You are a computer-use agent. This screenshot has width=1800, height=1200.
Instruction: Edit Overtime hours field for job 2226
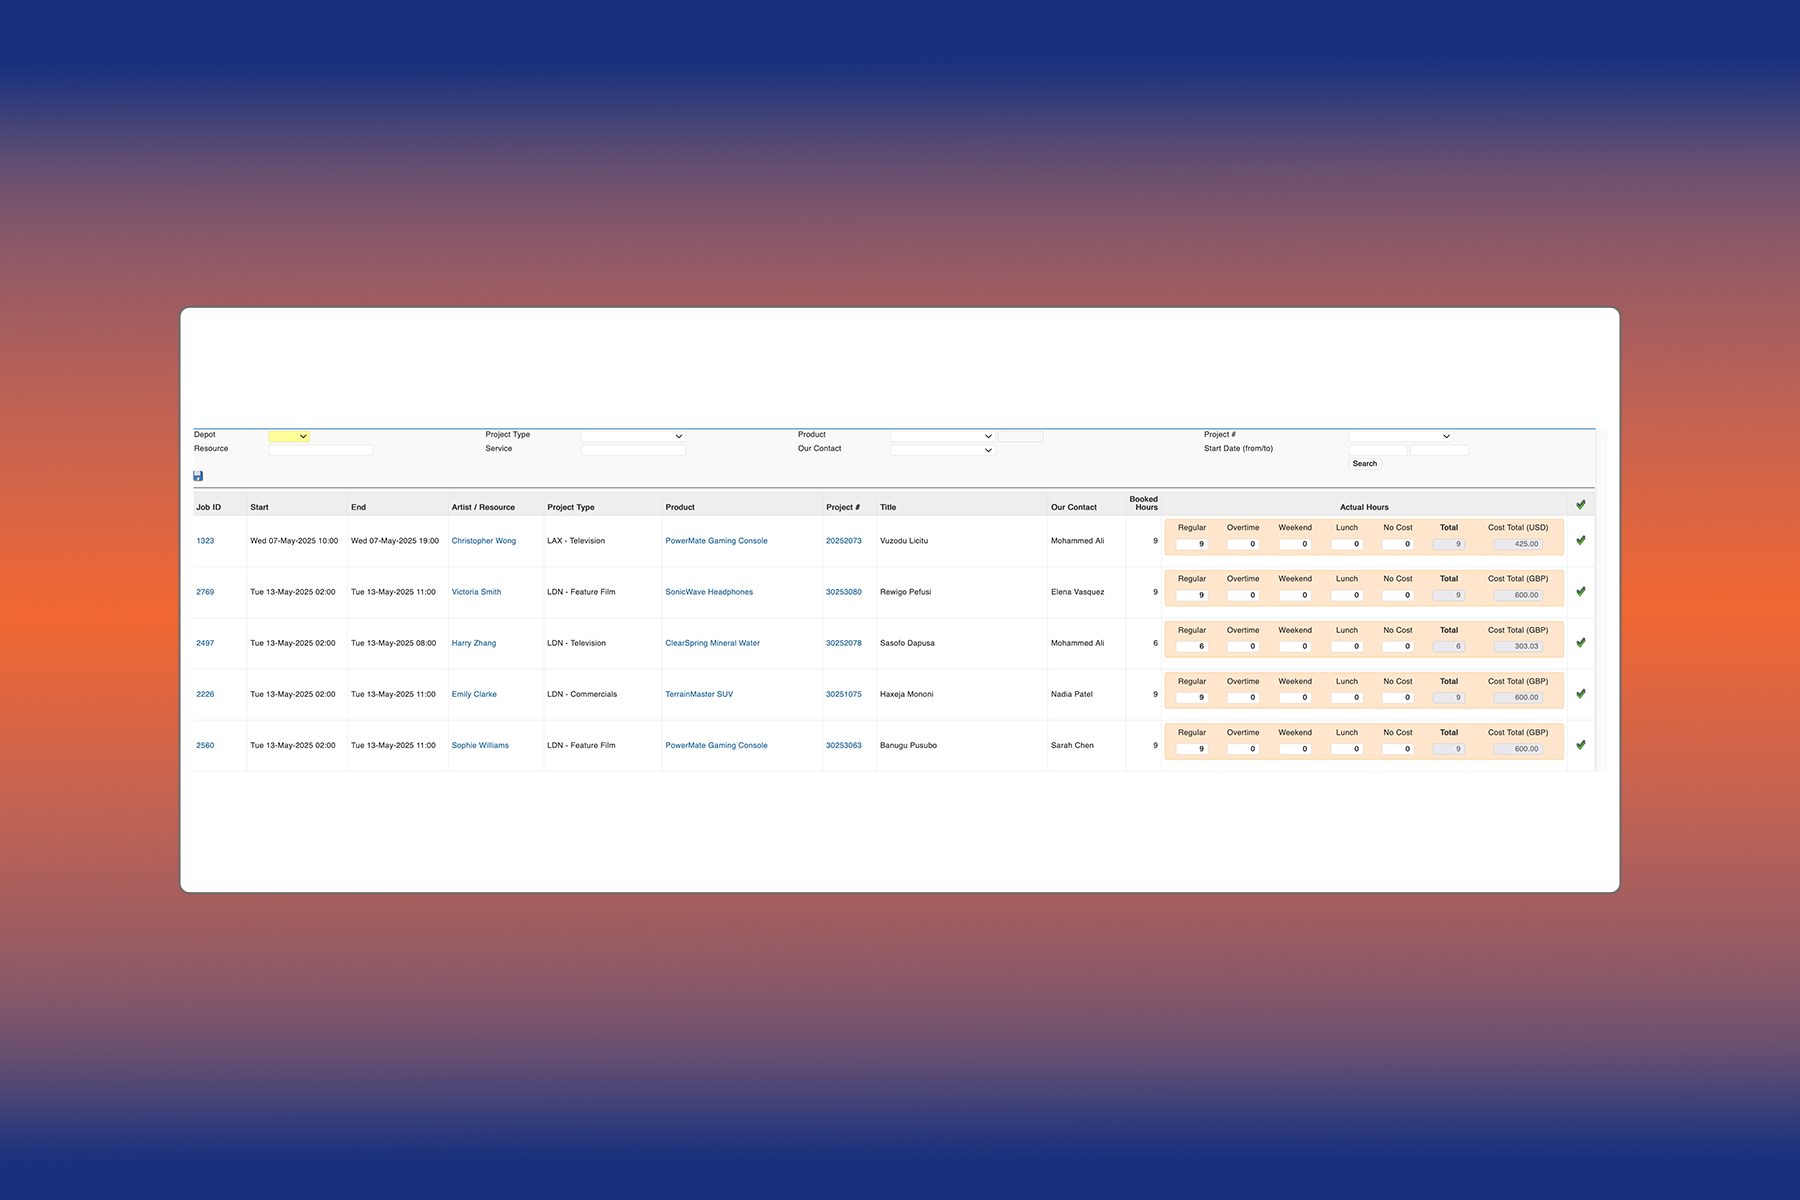[x=1243, y=697]
